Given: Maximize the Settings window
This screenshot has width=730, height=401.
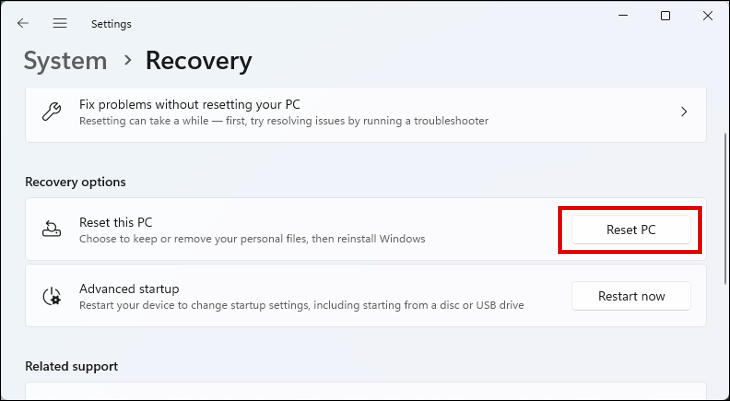Looking at the screenshot, I should [x=666, y=16].
